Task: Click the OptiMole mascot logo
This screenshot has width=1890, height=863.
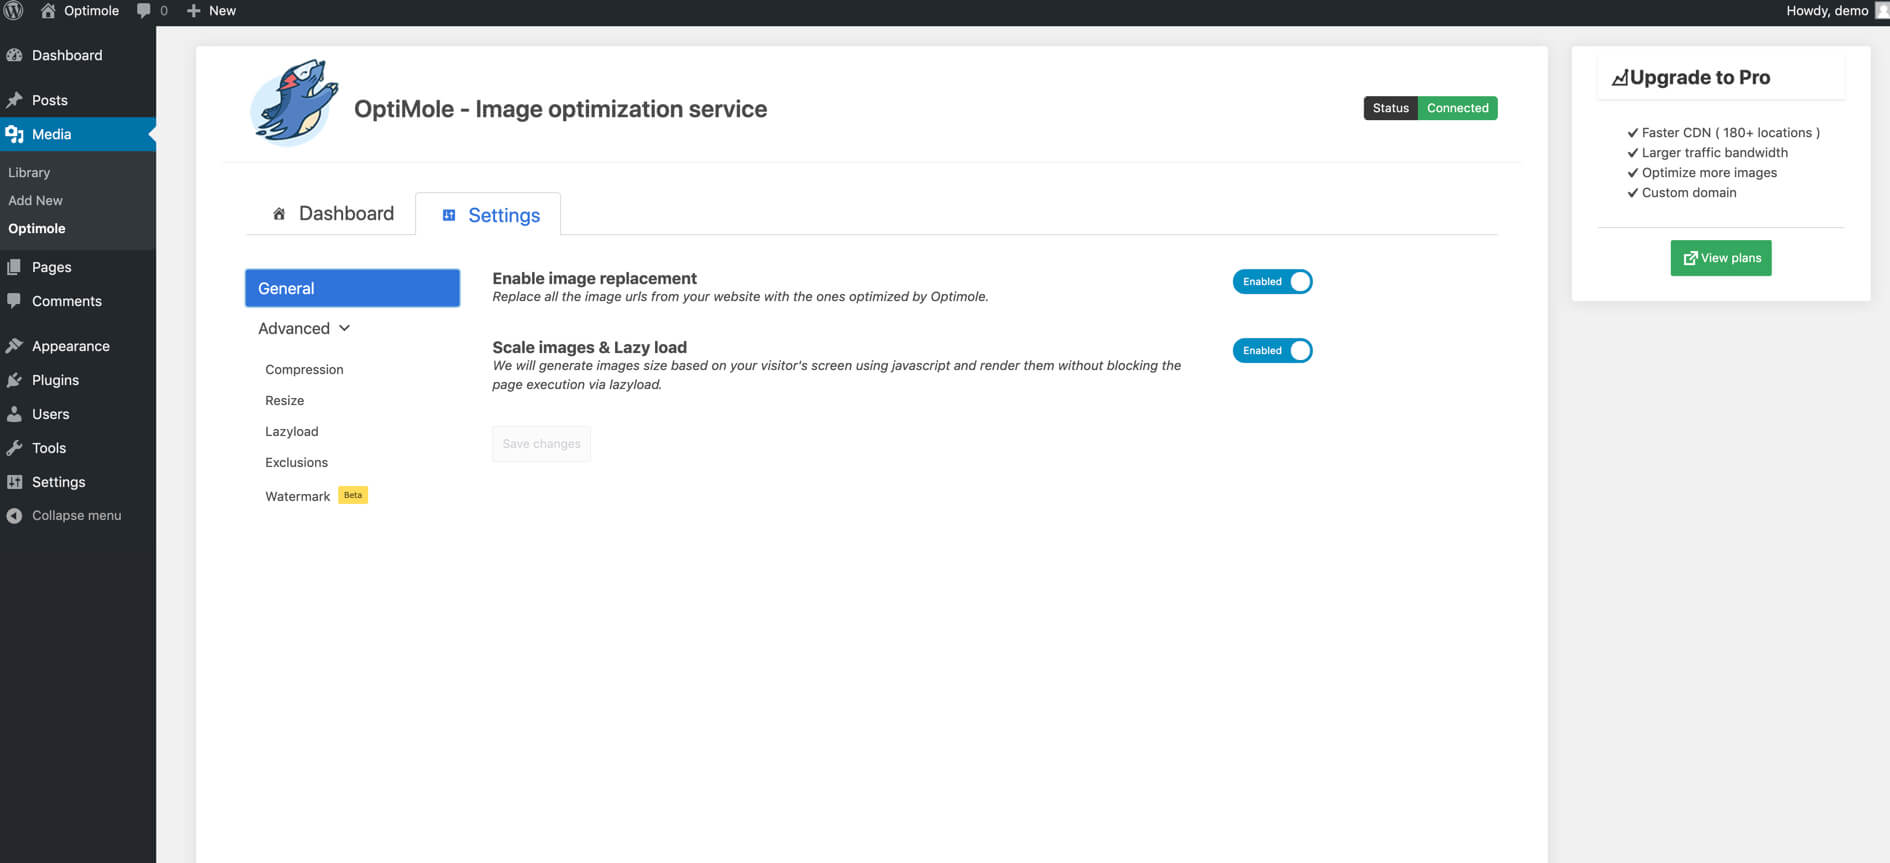Action: pyautogui.click(x=295, y=103)
